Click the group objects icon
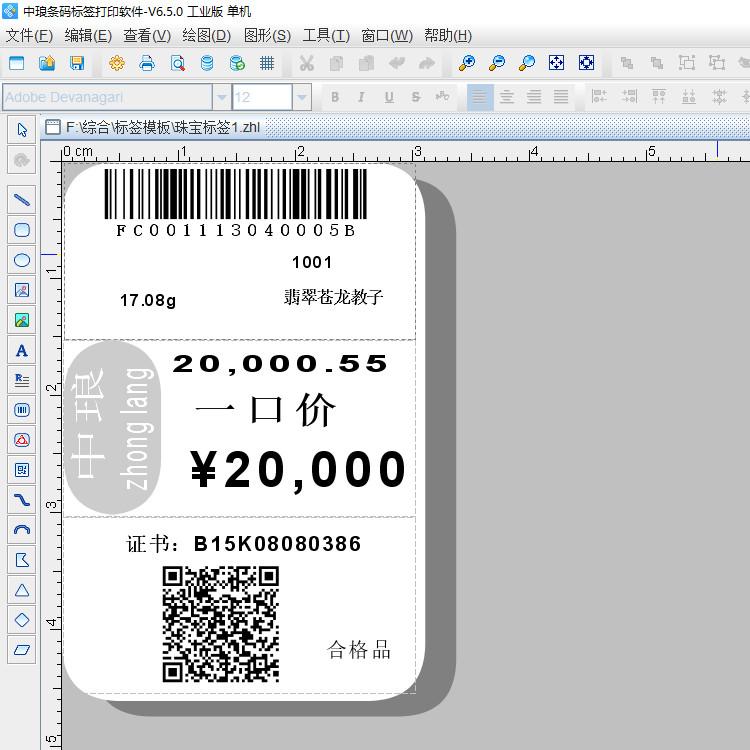The height and width of the screenshot is (750, 750). (x=687, y=63)
